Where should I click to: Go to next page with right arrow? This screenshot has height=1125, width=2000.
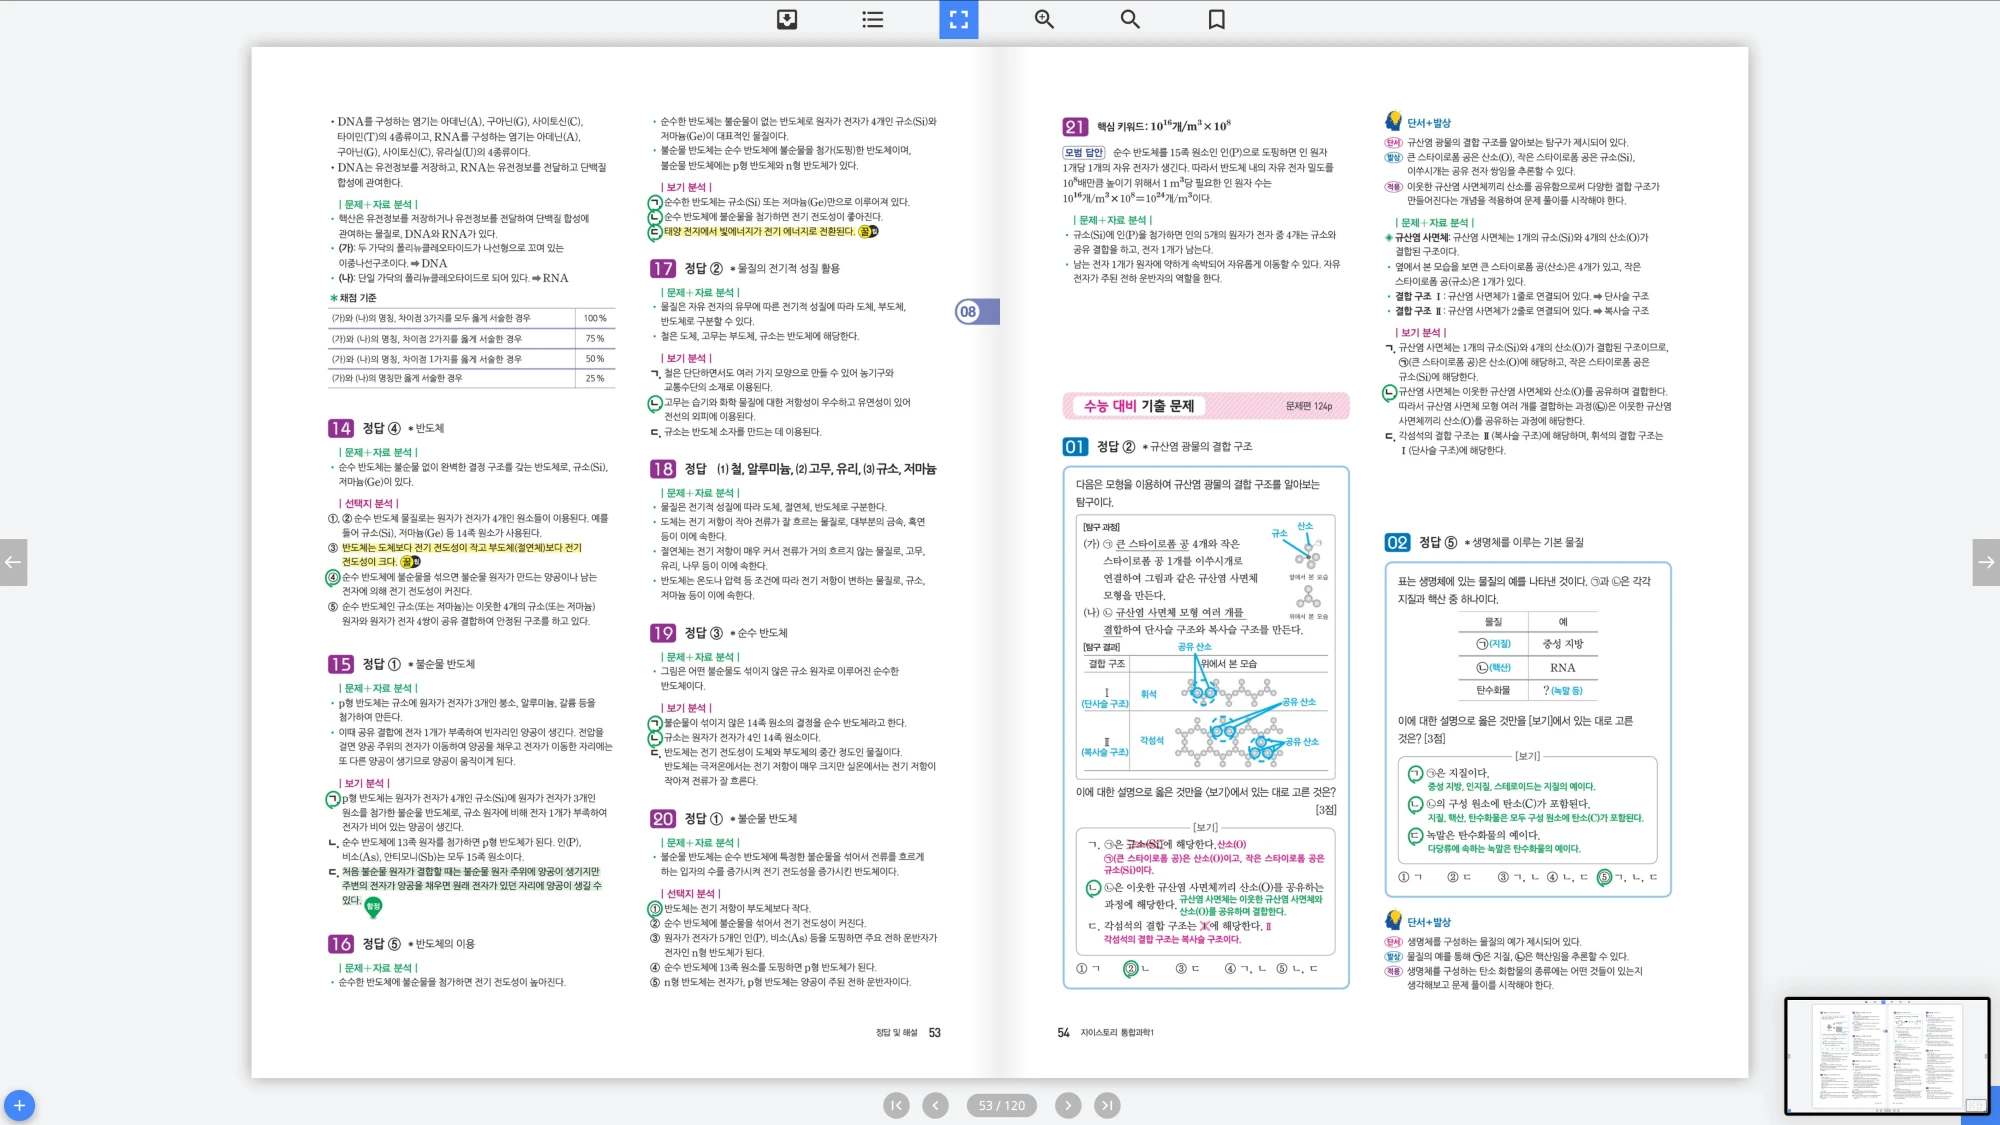[1986, 562]
